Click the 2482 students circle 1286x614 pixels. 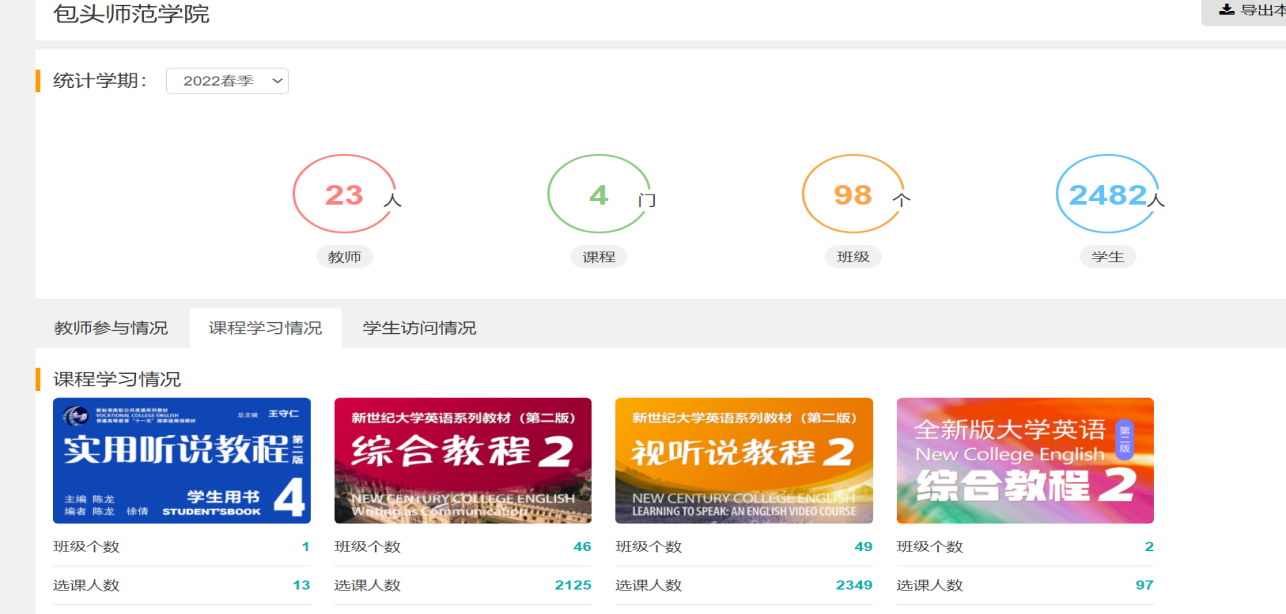[1108, 194]
